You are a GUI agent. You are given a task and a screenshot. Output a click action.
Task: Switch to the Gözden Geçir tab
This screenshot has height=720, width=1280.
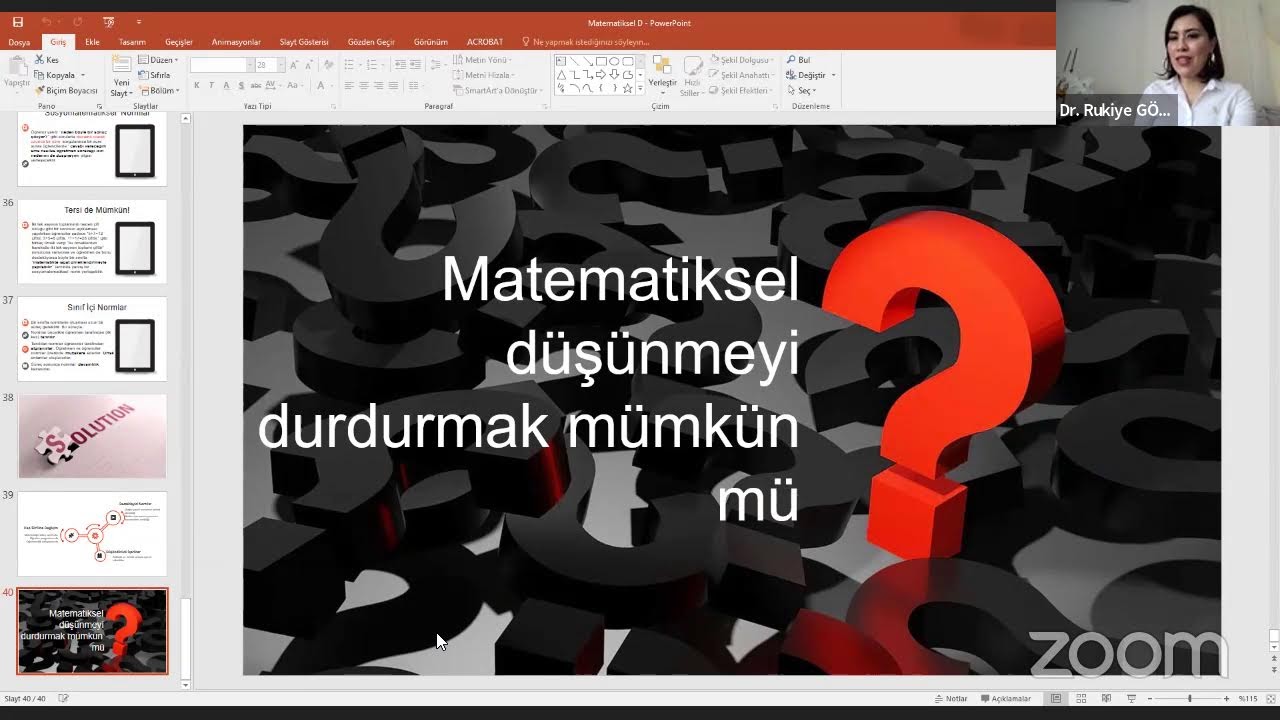pos(371,42)
